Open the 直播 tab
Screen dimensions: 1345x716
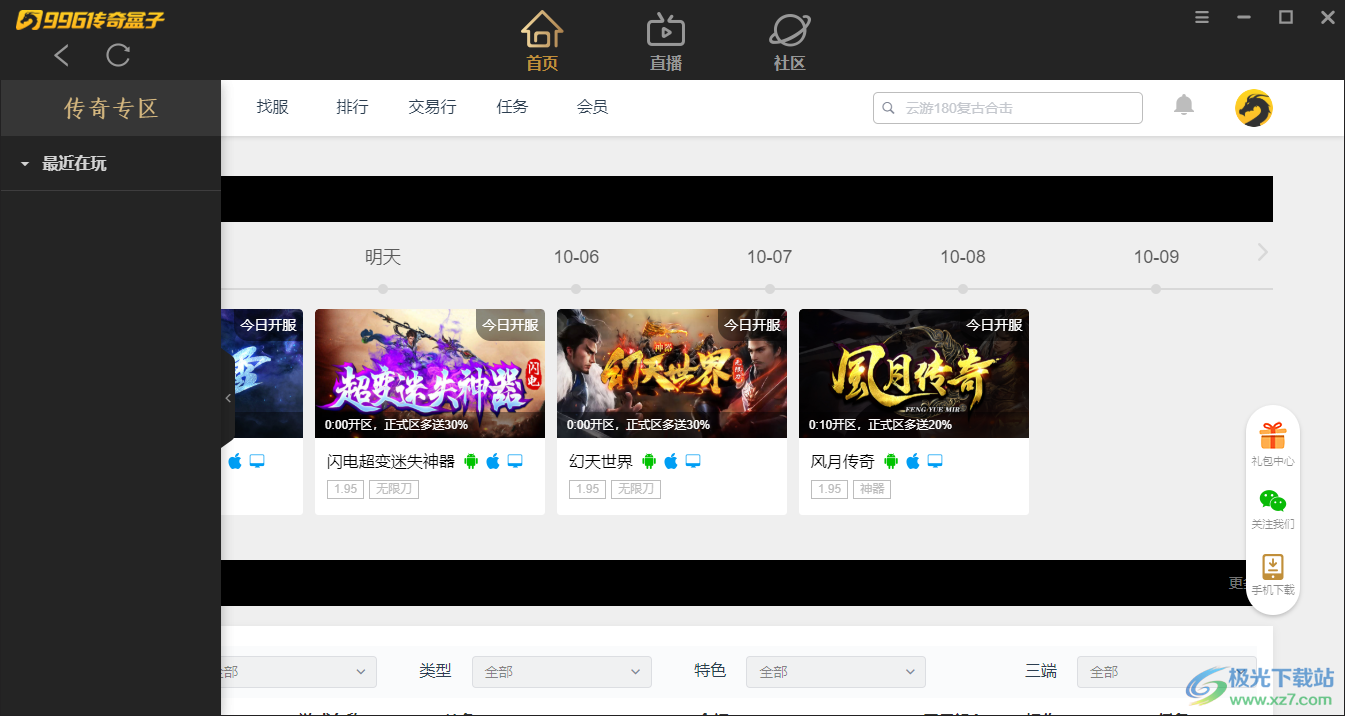[x=666, y=42]
